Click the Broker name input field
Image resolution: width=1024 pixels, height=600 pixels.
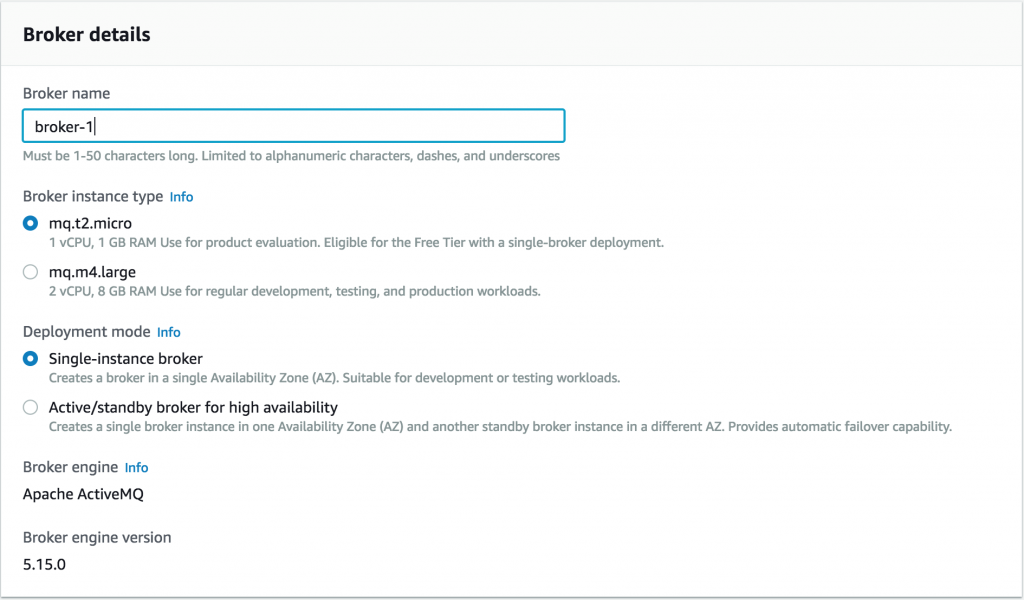(293, 125)
